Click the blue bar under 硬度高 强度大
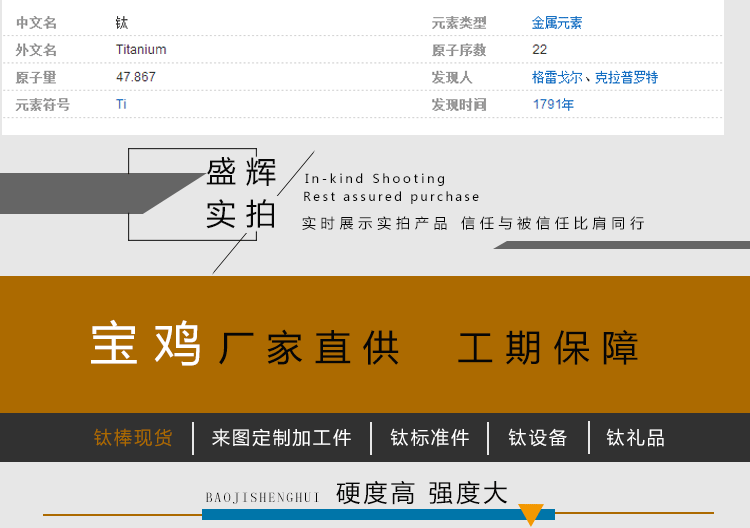The height and width of the screenshot is (528, 750). coord(360,514)
